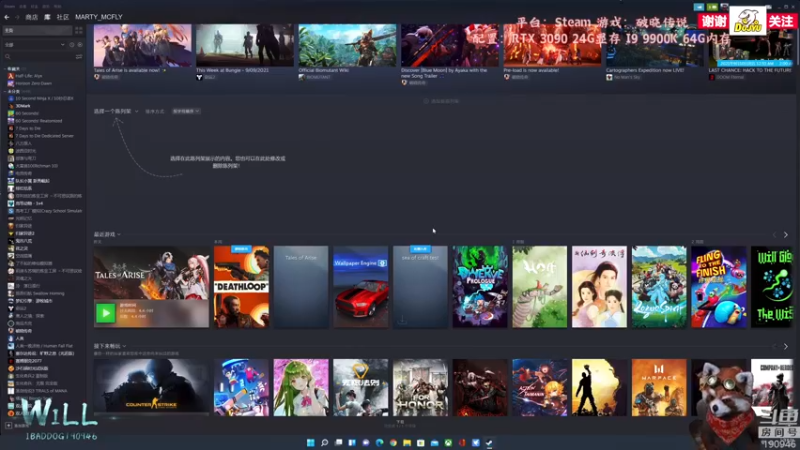
Task: Select 3DMark in the game list
Action: (19, 106)
